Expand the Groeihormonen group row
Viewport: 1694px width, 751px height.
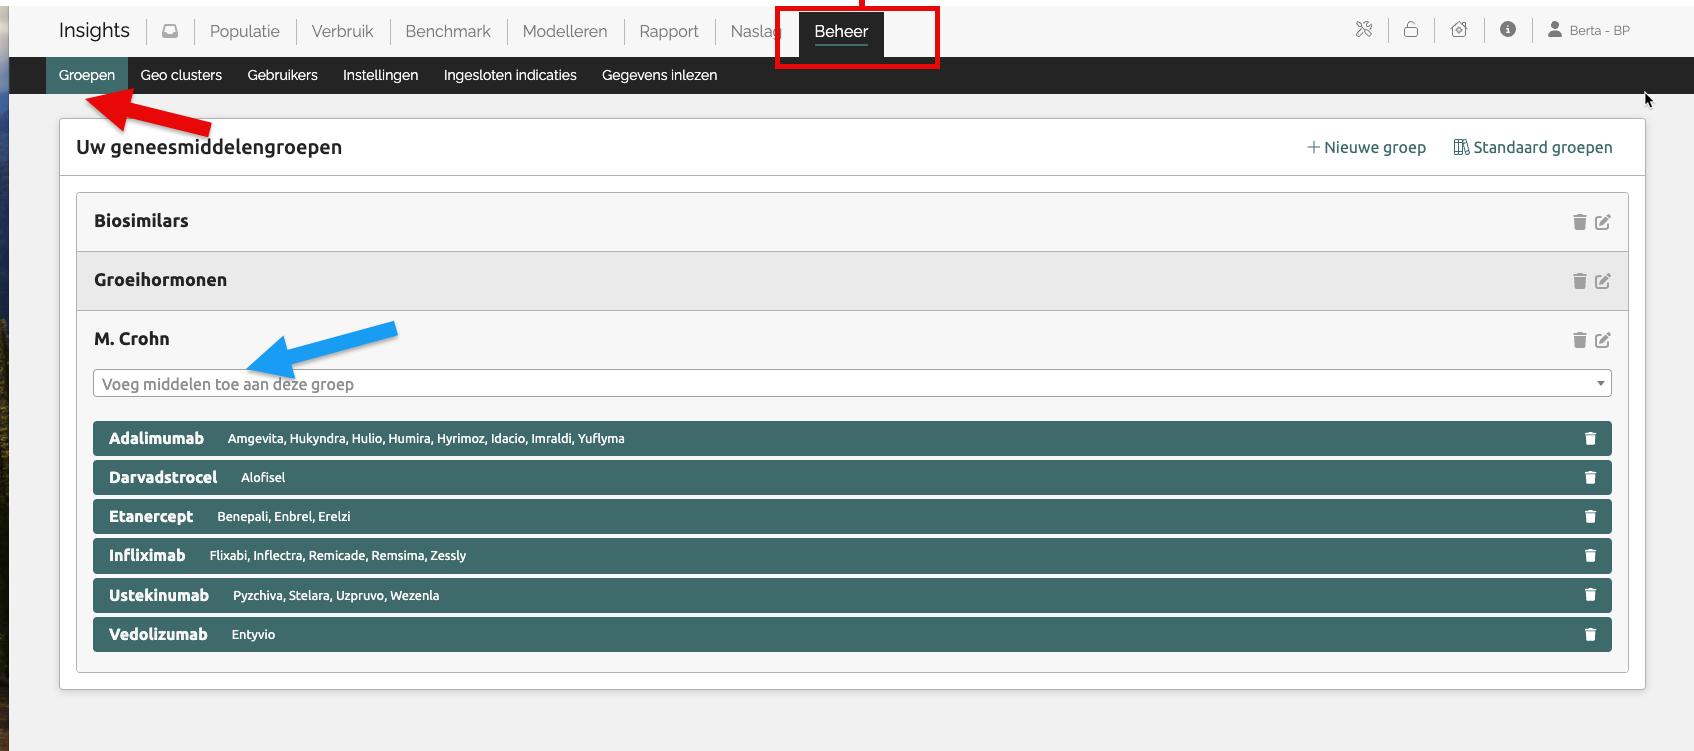852,281
